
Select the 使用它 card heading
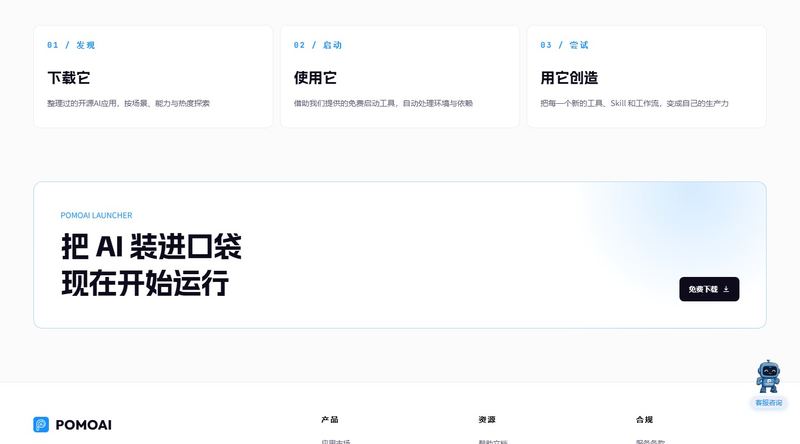click(x=315, y=78)
